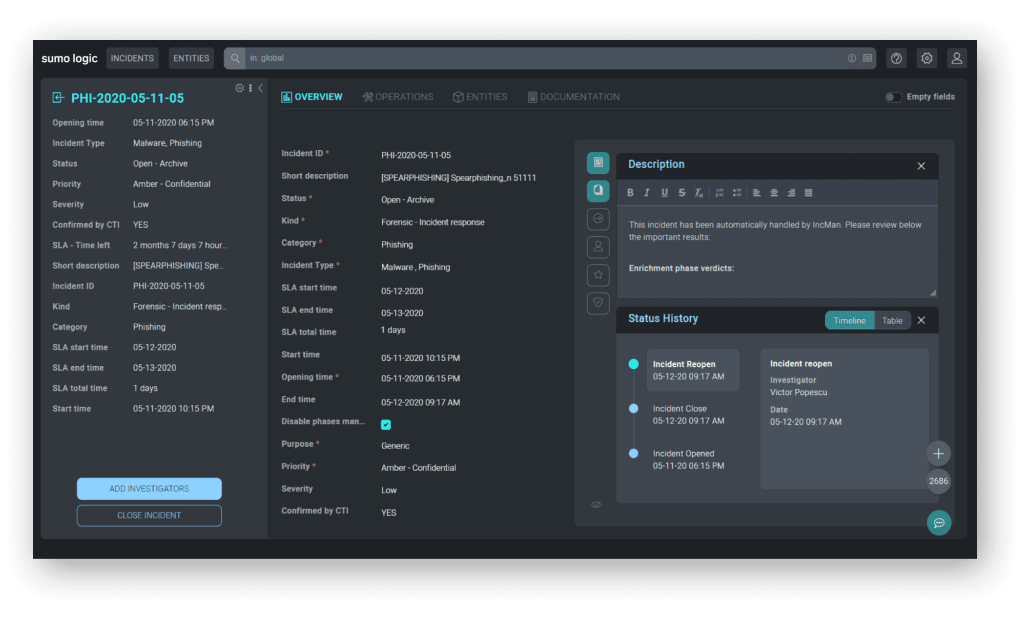The height and width of the screenshot is (619, 1024).
Task: Select the center align icon in Description toolbar
Action: (x=774, y=193)
